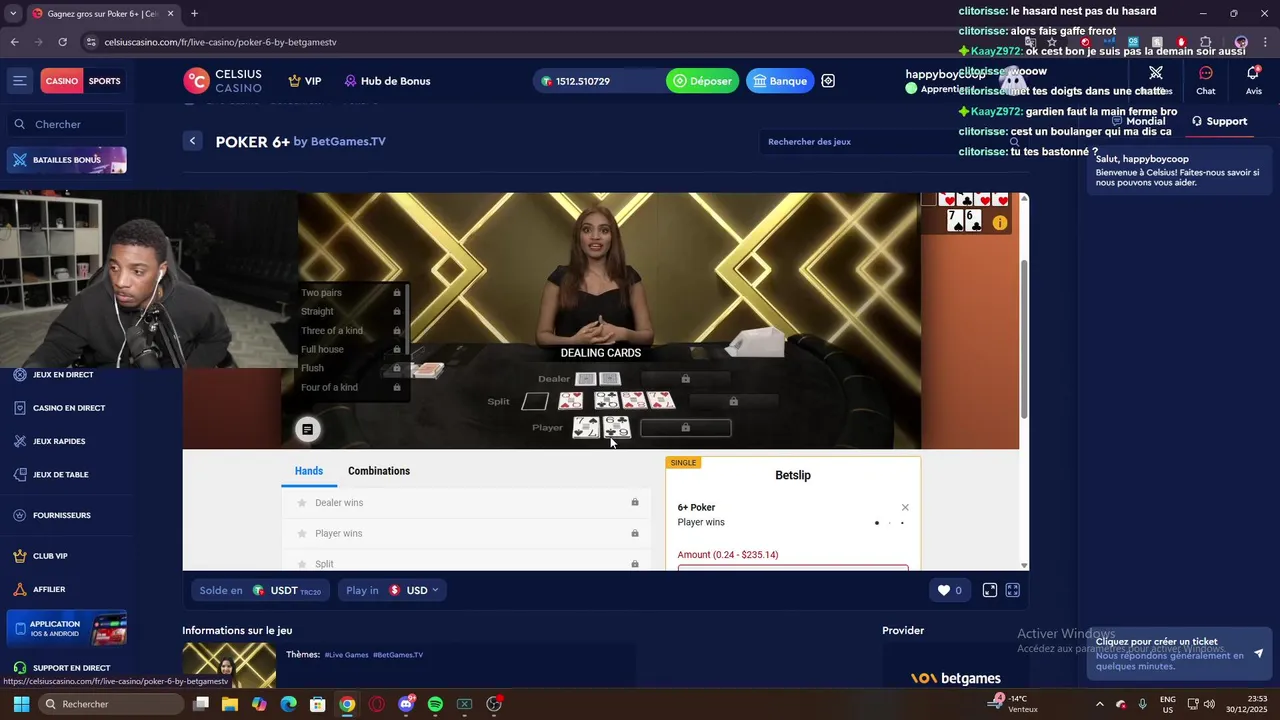Favorite the Split bet star
Screen dimensions: 1280x720
[301, 564]
